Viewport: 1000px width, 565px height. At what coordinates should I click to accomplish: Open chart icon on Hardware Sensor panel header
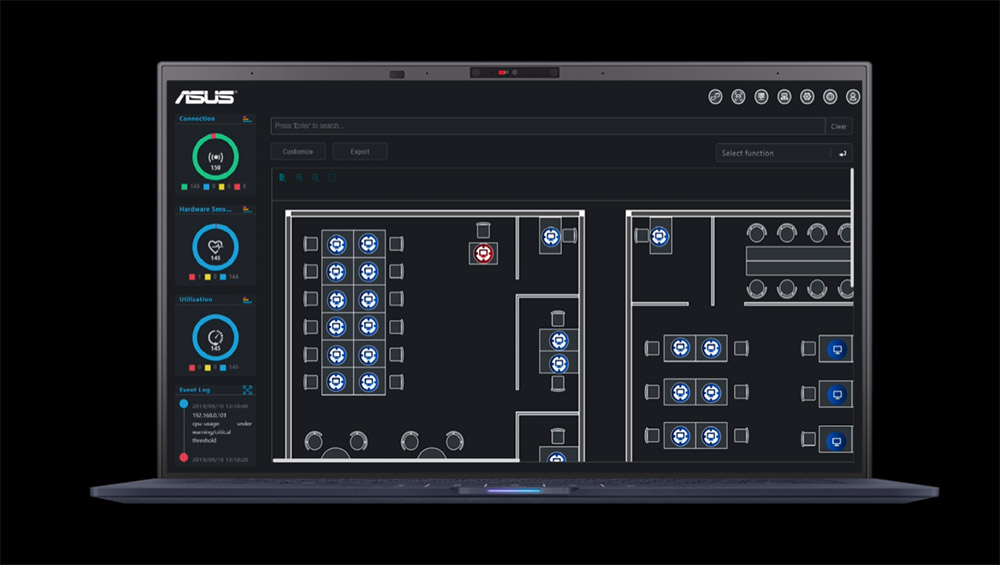point(247,209)
